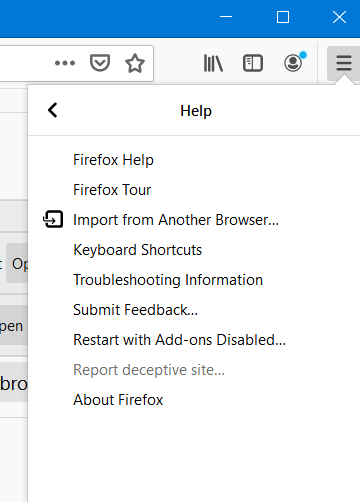Maximize the Firefox window

click(x=283, y=17)
